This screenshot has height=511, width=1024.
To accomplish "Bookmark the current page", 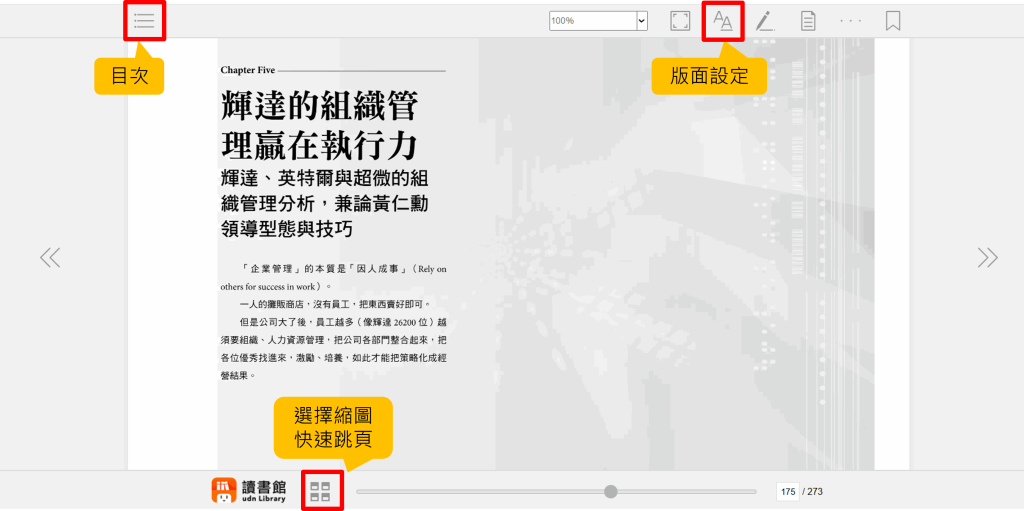I will 893,21.
